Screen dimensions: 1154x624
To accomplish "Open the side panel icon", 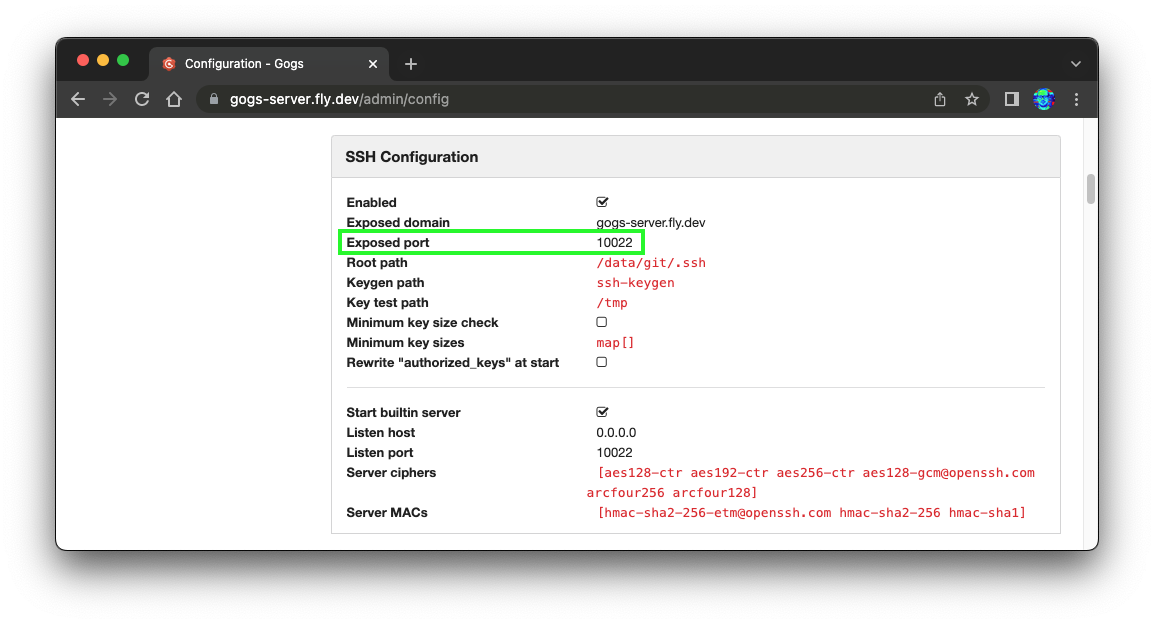I will click(1010, 99).
